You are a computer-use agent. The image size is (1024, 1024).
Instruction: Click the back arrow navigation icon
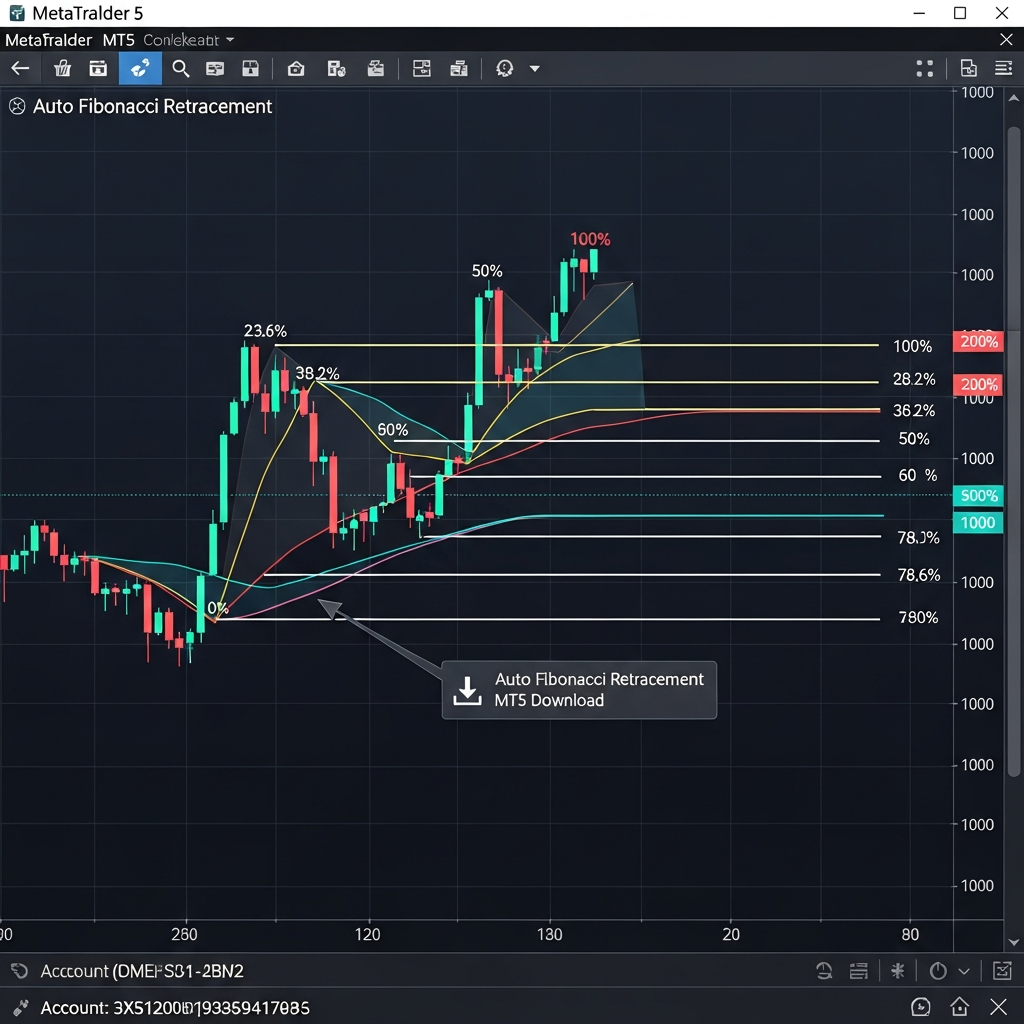tap(19, 68)
